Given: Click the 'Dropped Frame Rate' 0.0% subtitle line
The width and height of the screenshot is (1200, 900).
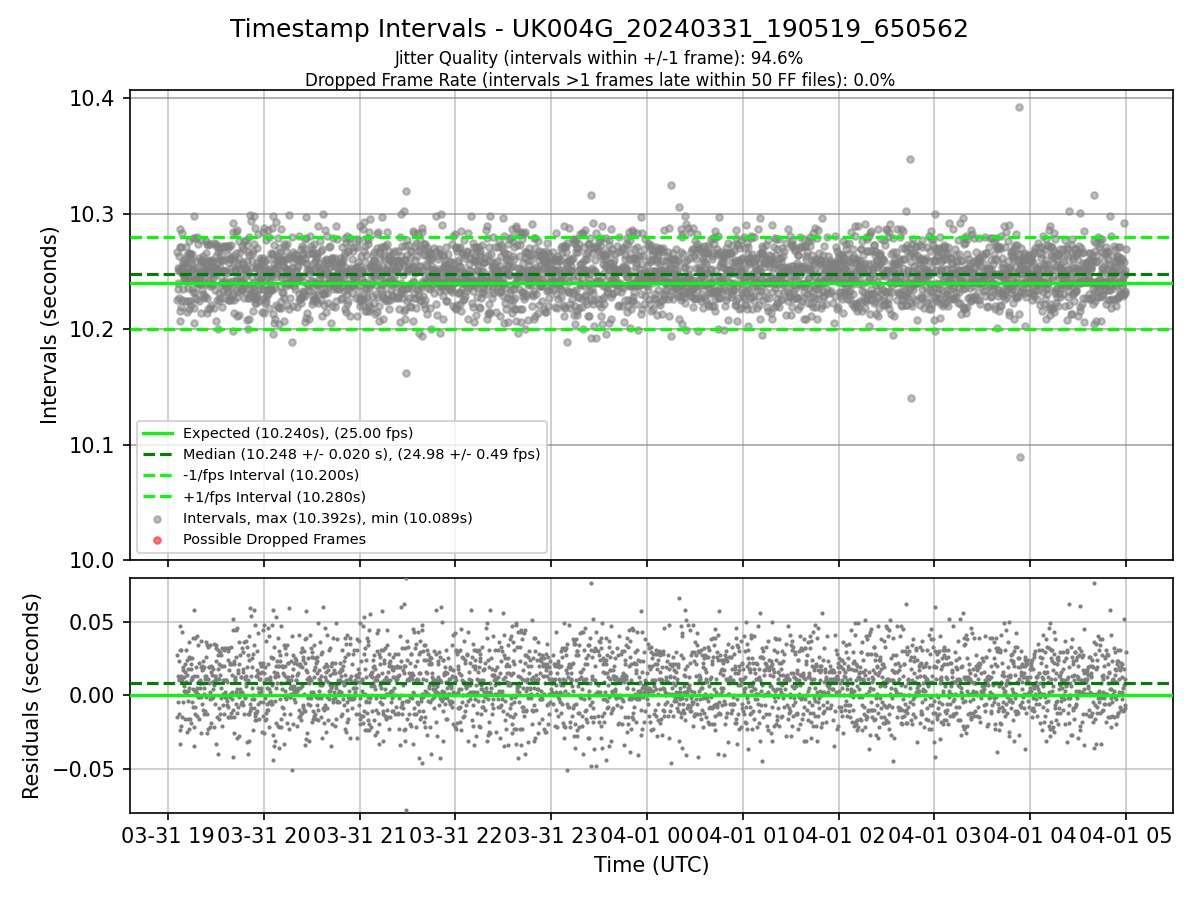Looking at the screenshot, I should click(x=599, y=80).
